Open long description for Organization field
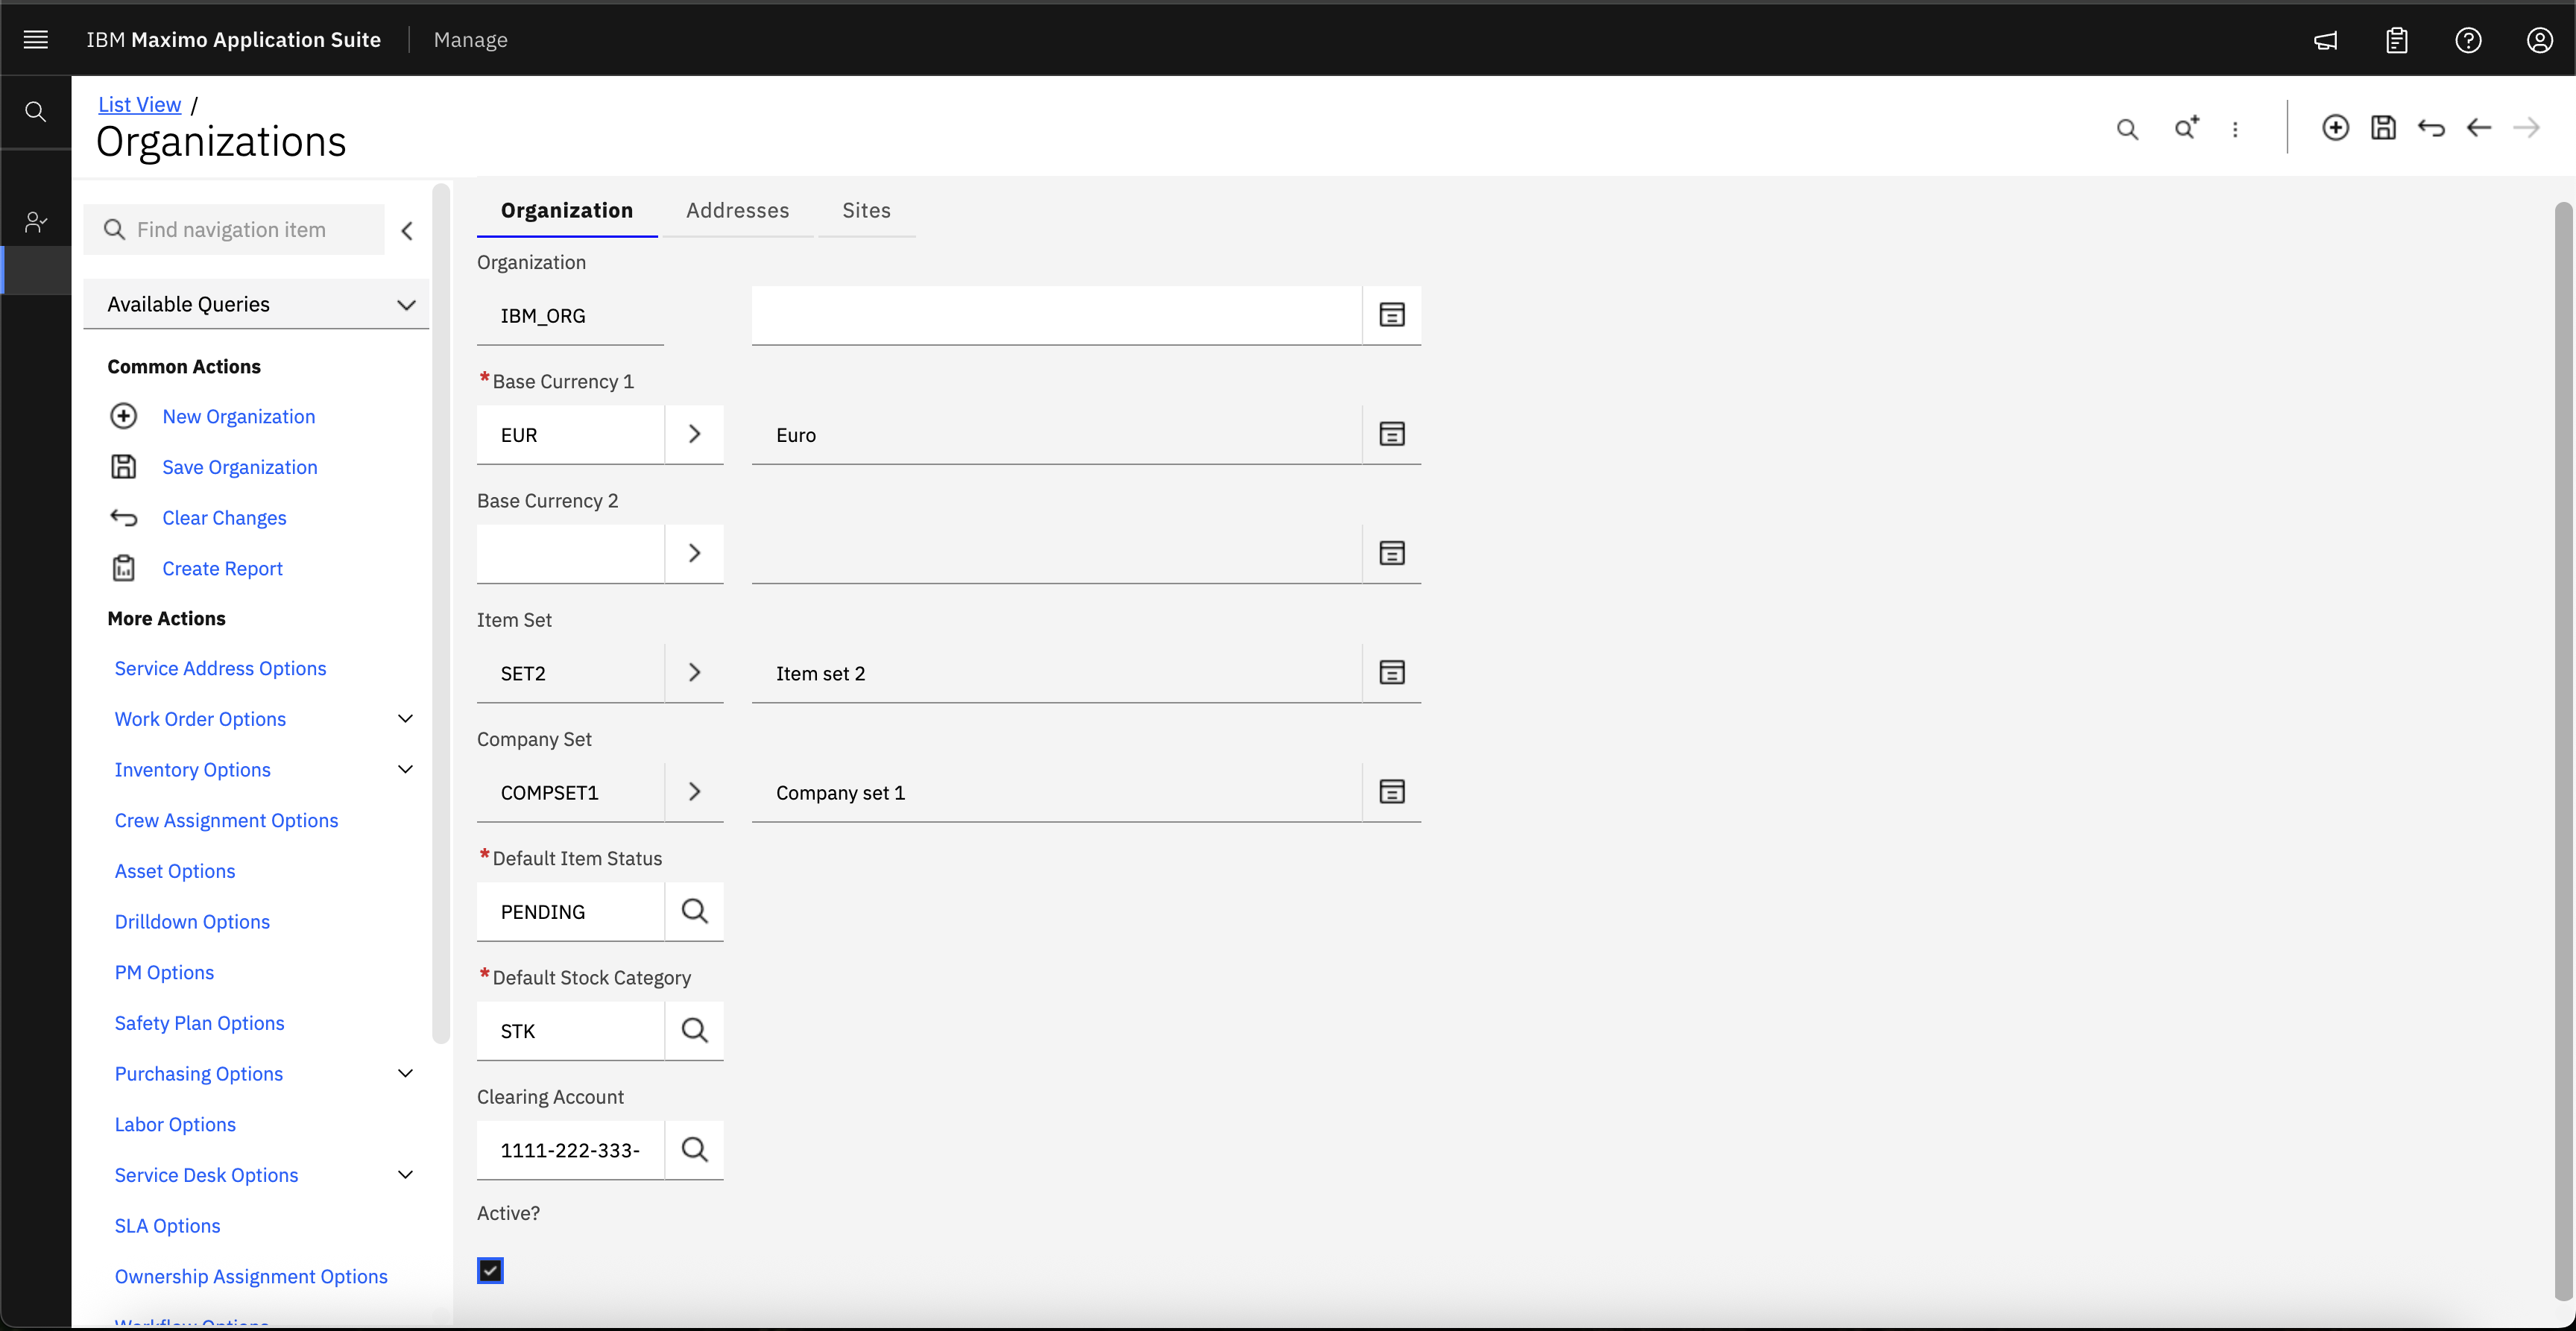2576x1331 pixels. click(x=1392, y=315)
